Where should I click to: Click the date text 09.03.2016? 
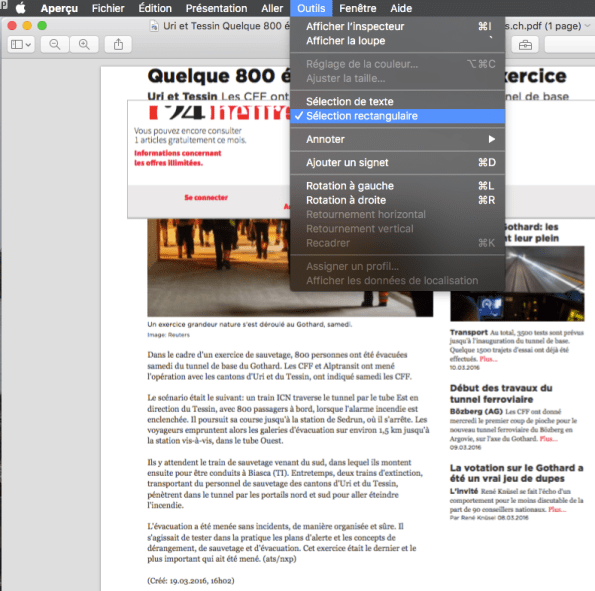click(465, 448)
